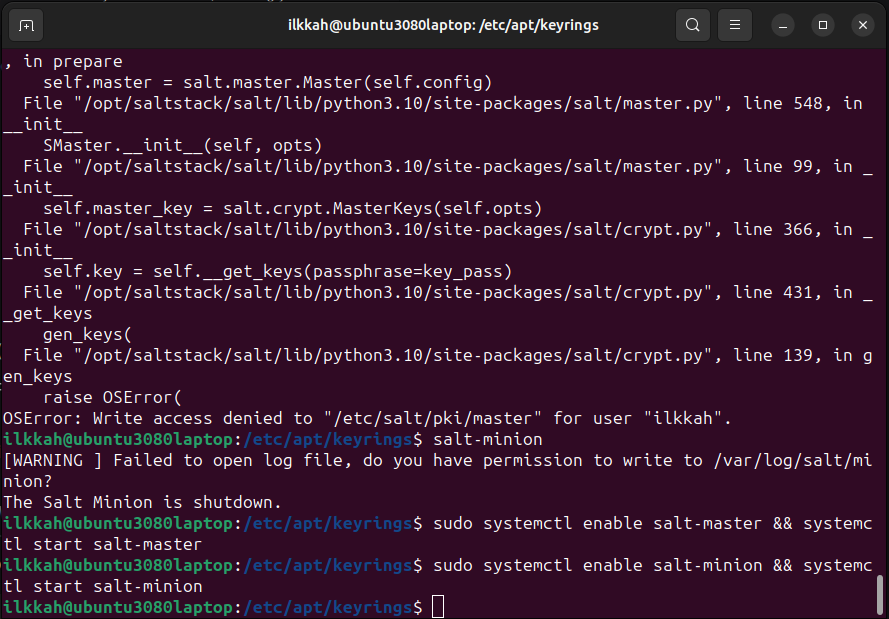The width and height of the screenshot is (889, 619).
Task: Click the sudo systemctl enable salt-master command
Action: [x=640, y=523]
